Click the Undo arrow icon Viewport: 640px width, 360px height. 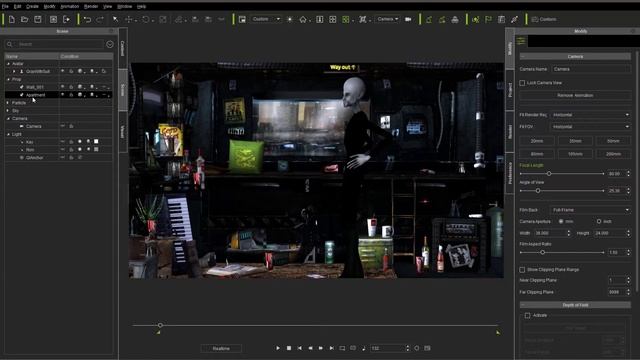(x=87, y=19)
